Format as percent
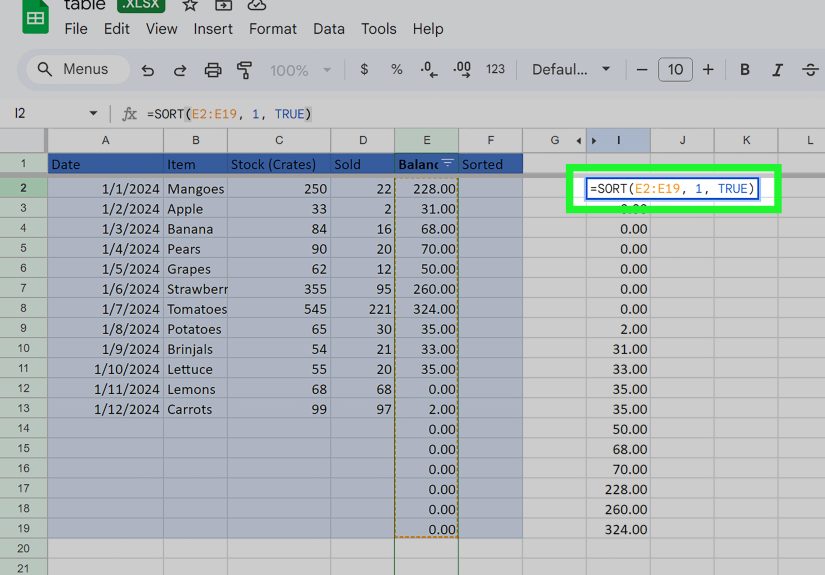The image size is (825, 575). click(x=396, y=69)
